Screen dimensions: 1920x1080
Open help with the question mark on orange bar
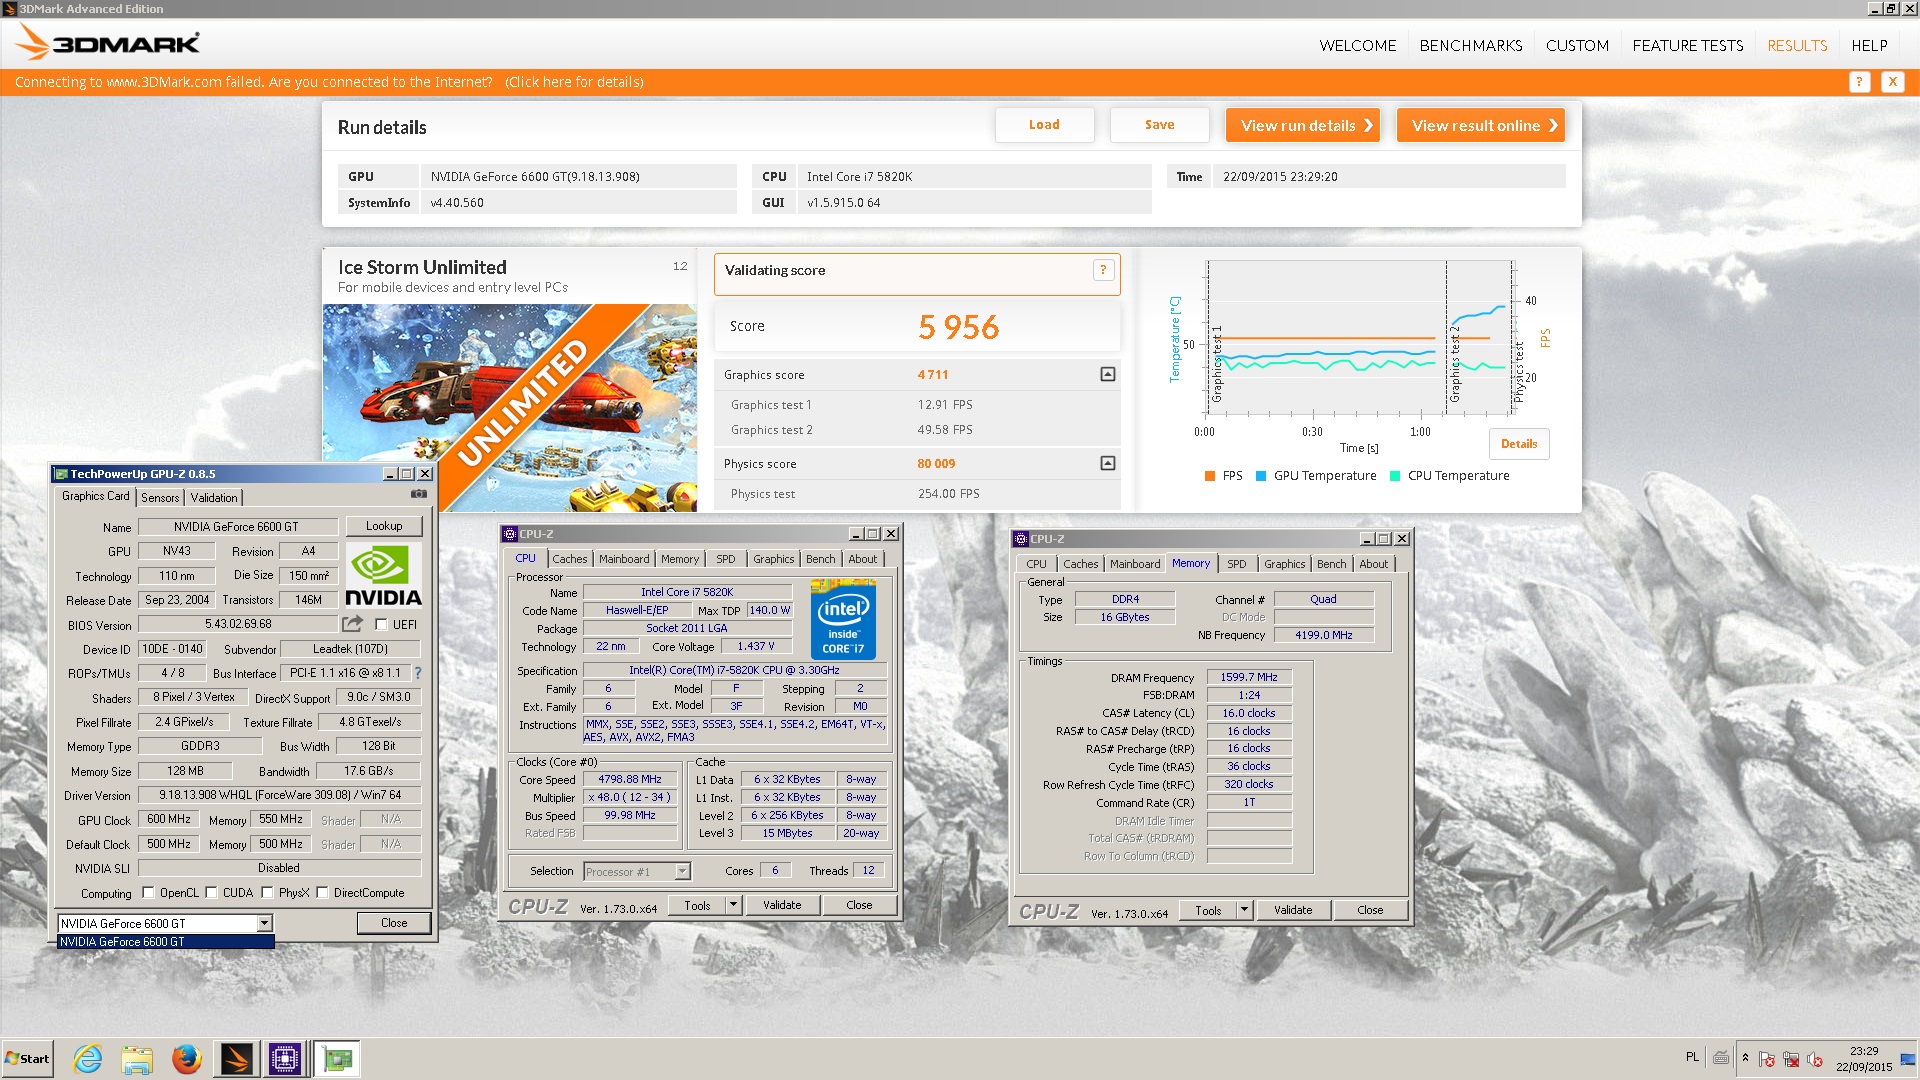click(1859, 82)
